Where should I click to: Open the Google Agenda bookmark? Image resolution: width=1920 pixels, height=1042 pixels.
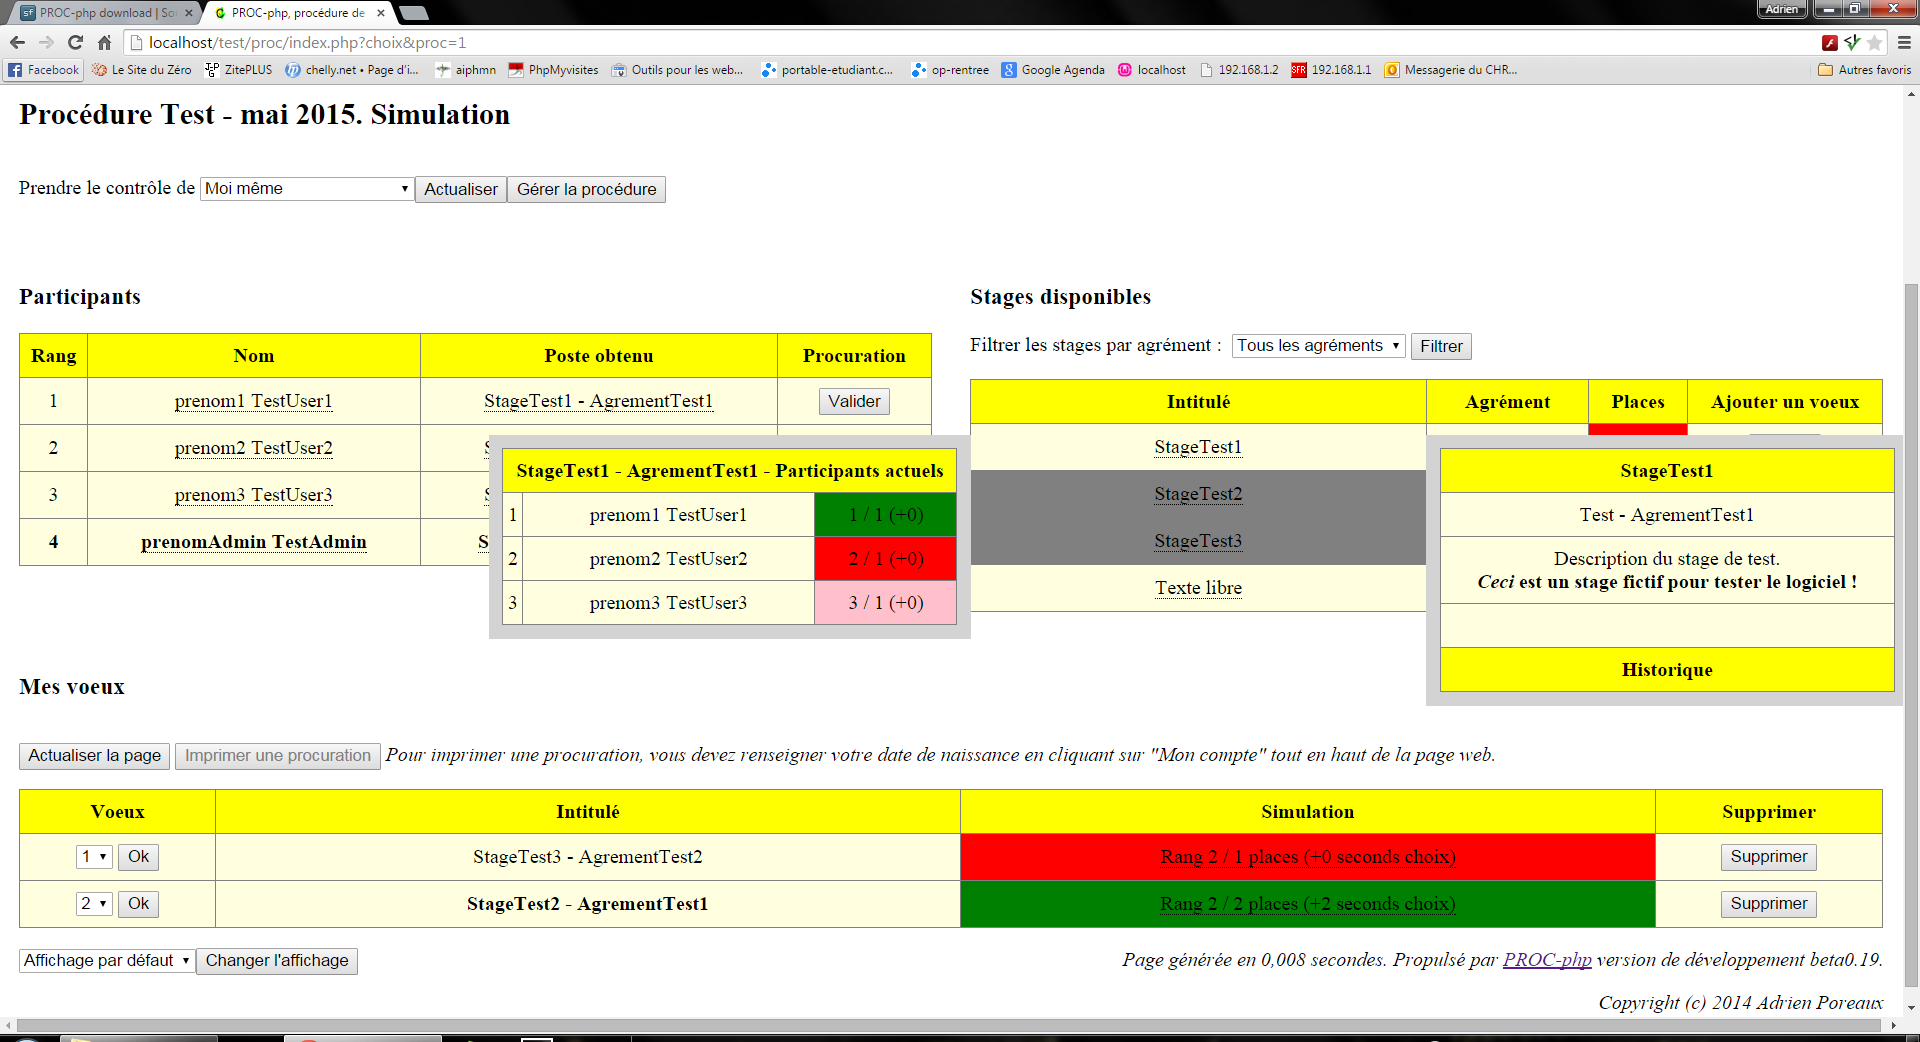click(1053, 69)
